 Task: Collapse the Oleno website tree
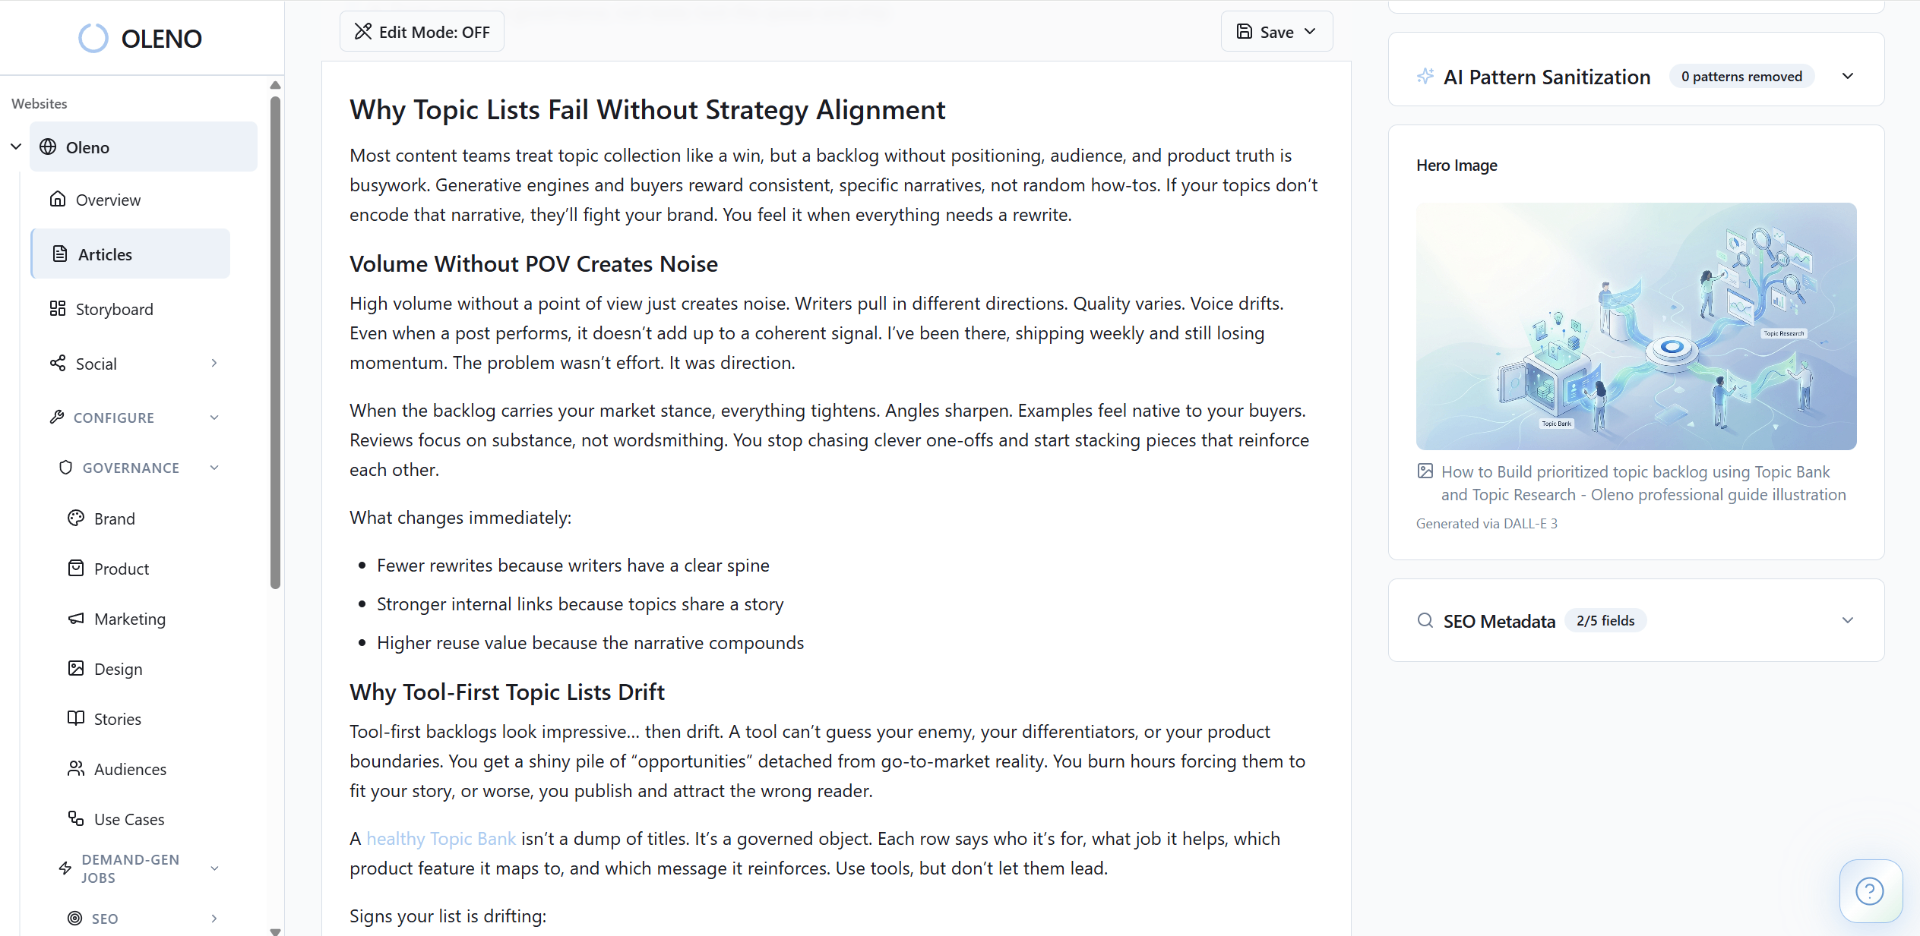15,146
